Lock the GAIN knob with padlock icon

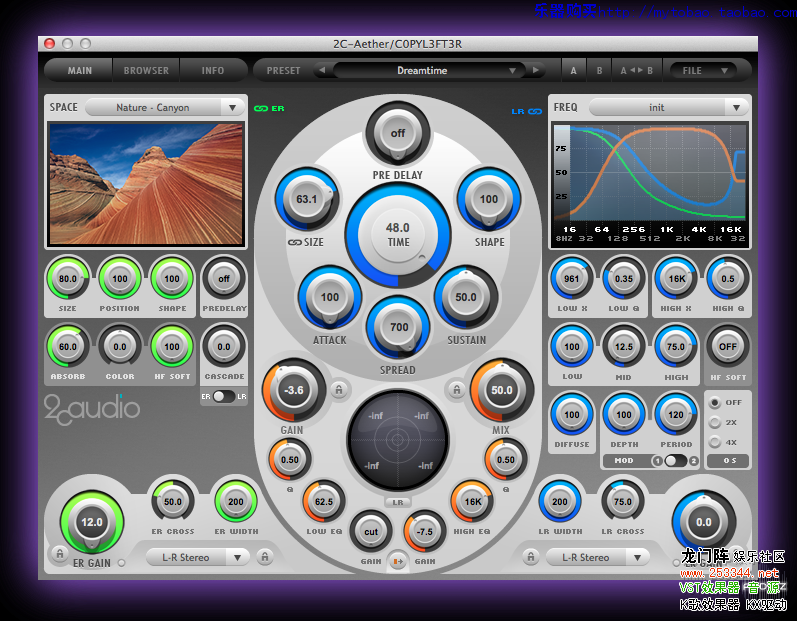(x=339, y=390)
